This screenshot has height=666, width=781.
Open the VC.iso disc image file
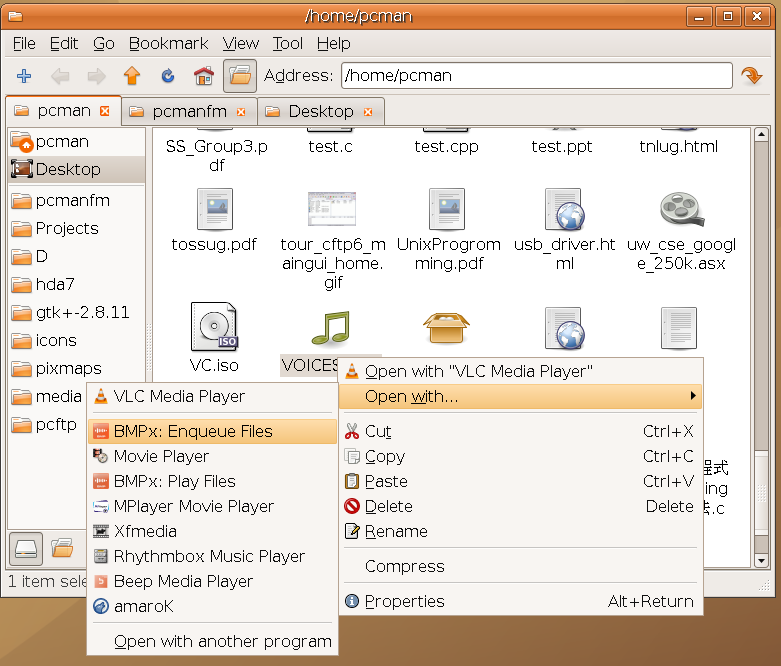coord(214,328)
